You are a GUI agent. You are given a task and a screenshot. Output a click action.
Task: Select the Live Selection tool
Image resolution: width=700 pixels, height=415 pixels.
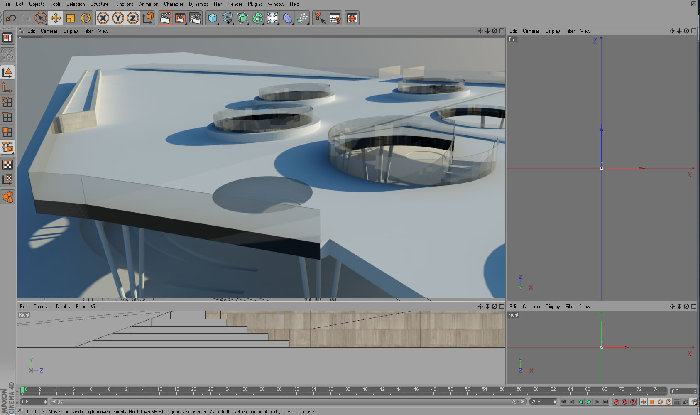point(41,18)
